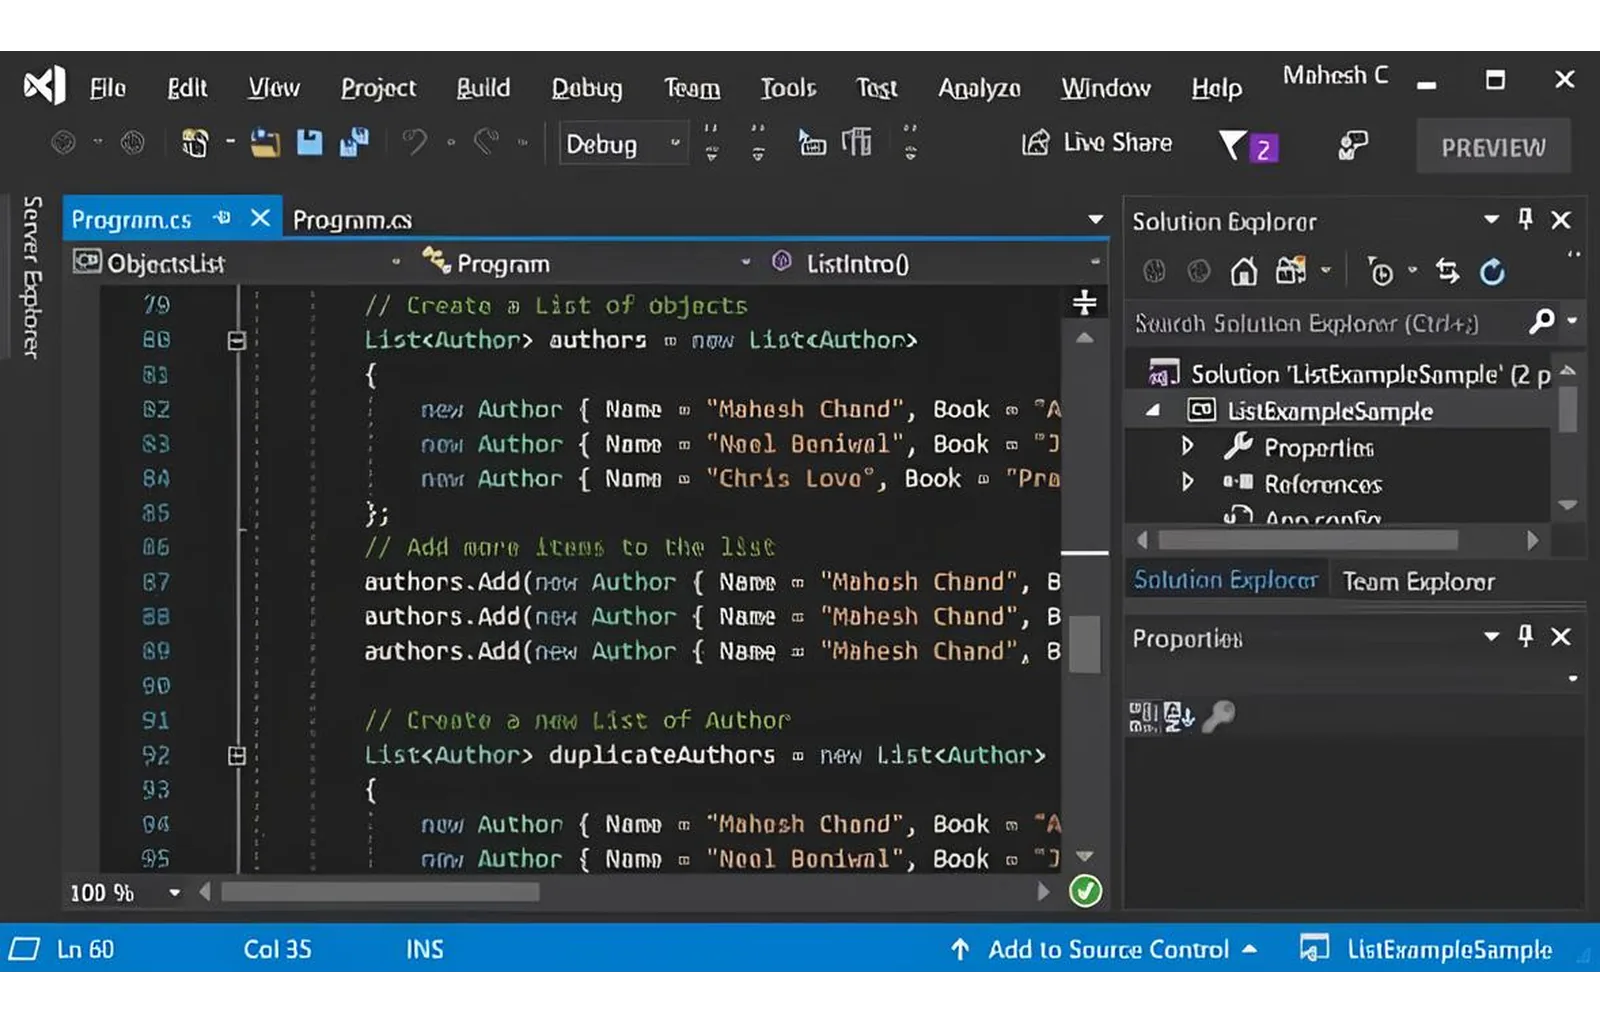
Task: Click the Refresh icon in Solution Explorer toolbar
Action: click(1492, 271)
